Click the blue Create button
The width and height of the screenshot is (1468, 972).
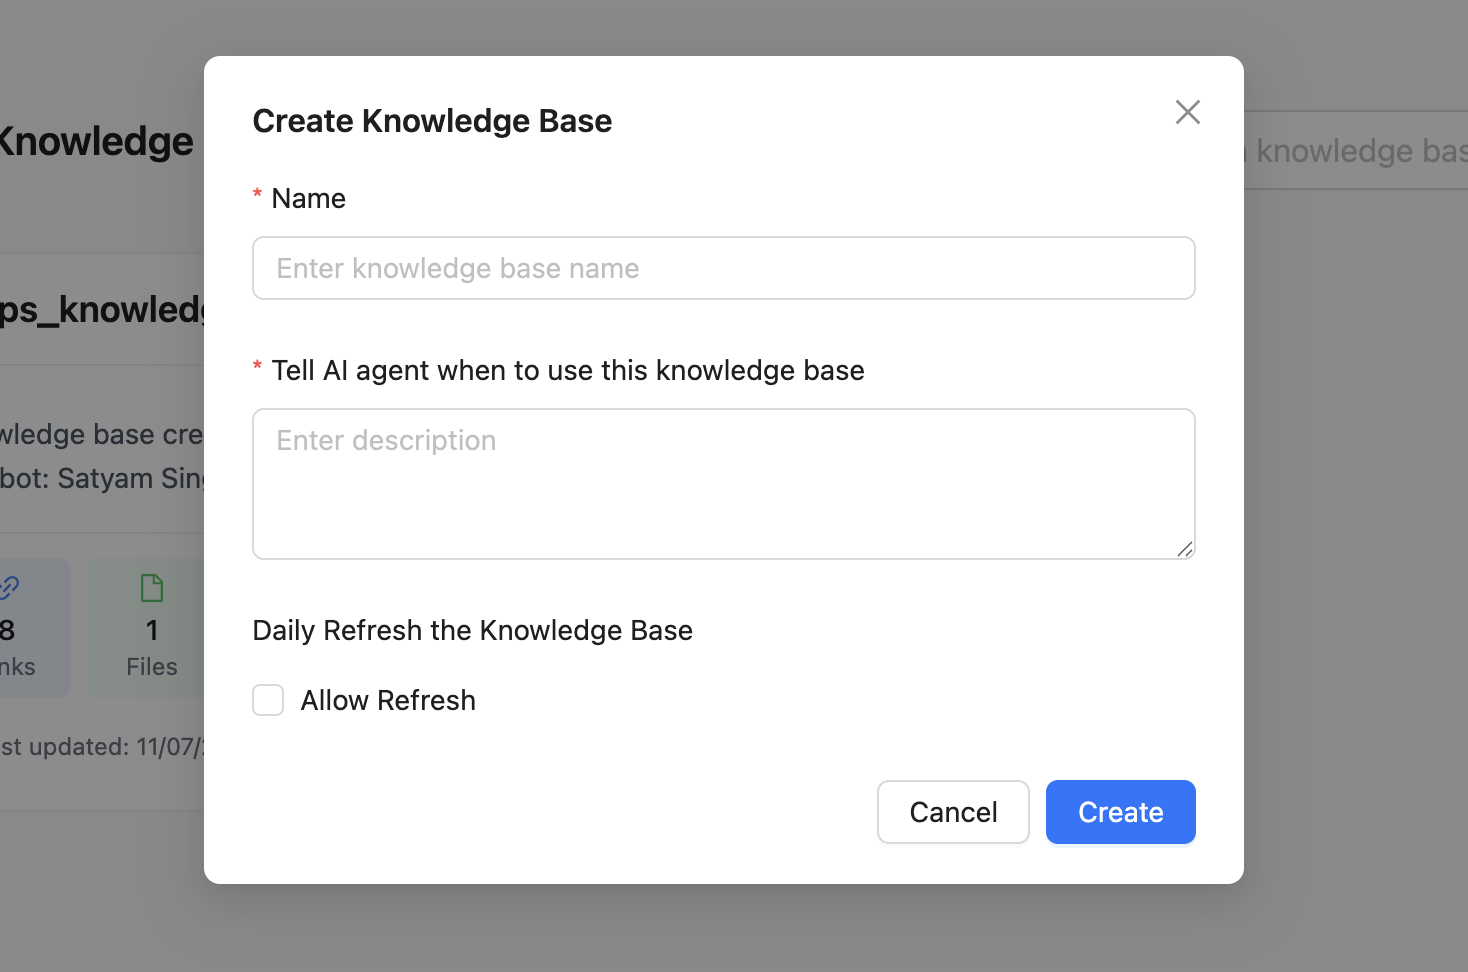click(x=1120, y=812)
